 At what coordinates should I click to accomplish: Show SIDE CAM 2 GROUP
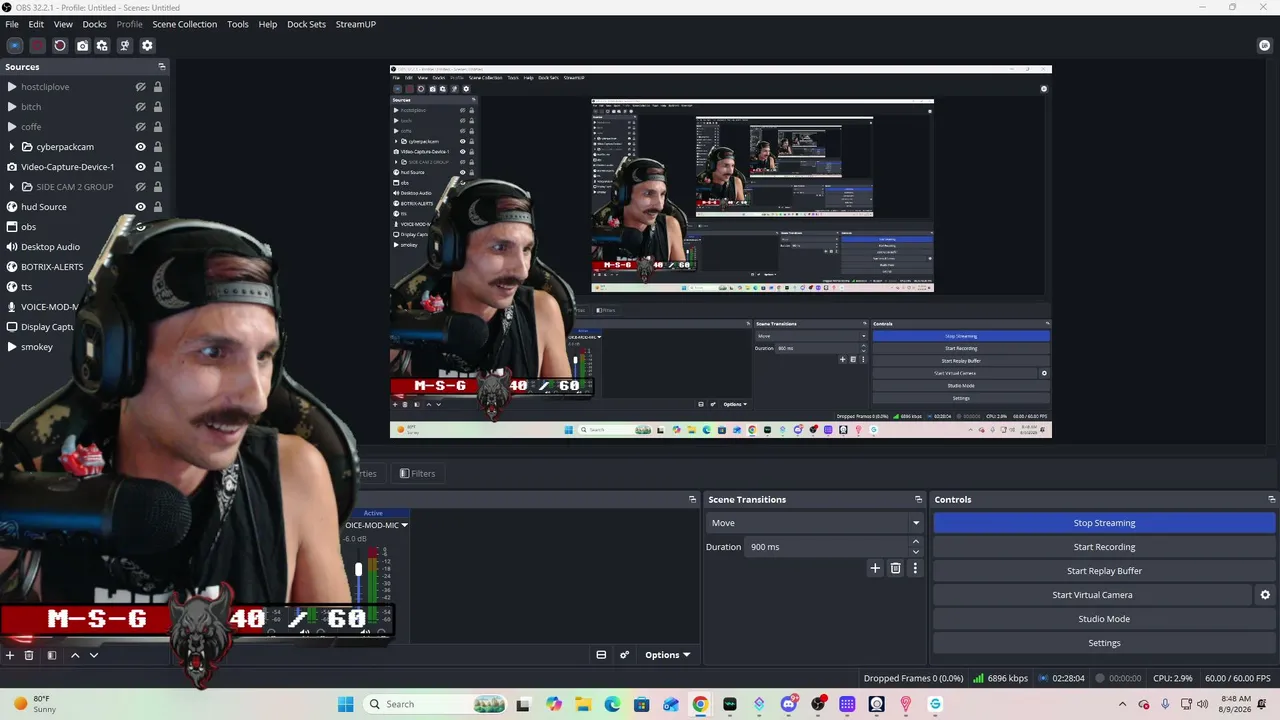coord(141,187)
